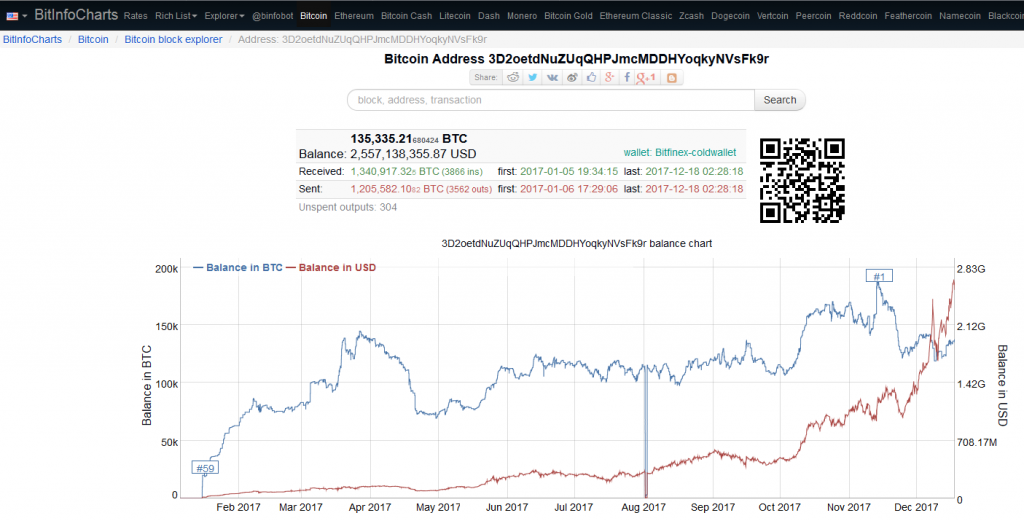Viewport: 1024px width, 521px height.
Task: Select Ethereum in the top navigation
Action: [354, 16]
